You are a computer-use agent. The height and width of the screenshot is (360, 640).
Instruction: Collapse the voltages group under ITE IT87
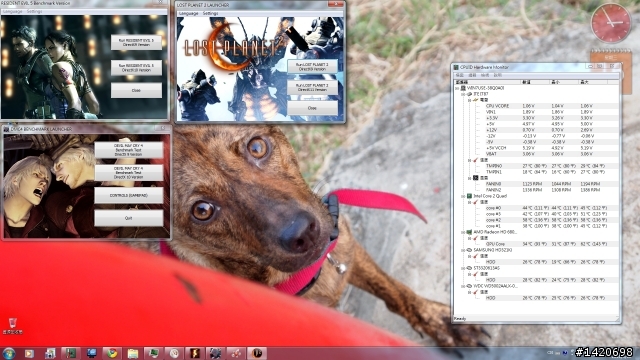click(469, 100)
